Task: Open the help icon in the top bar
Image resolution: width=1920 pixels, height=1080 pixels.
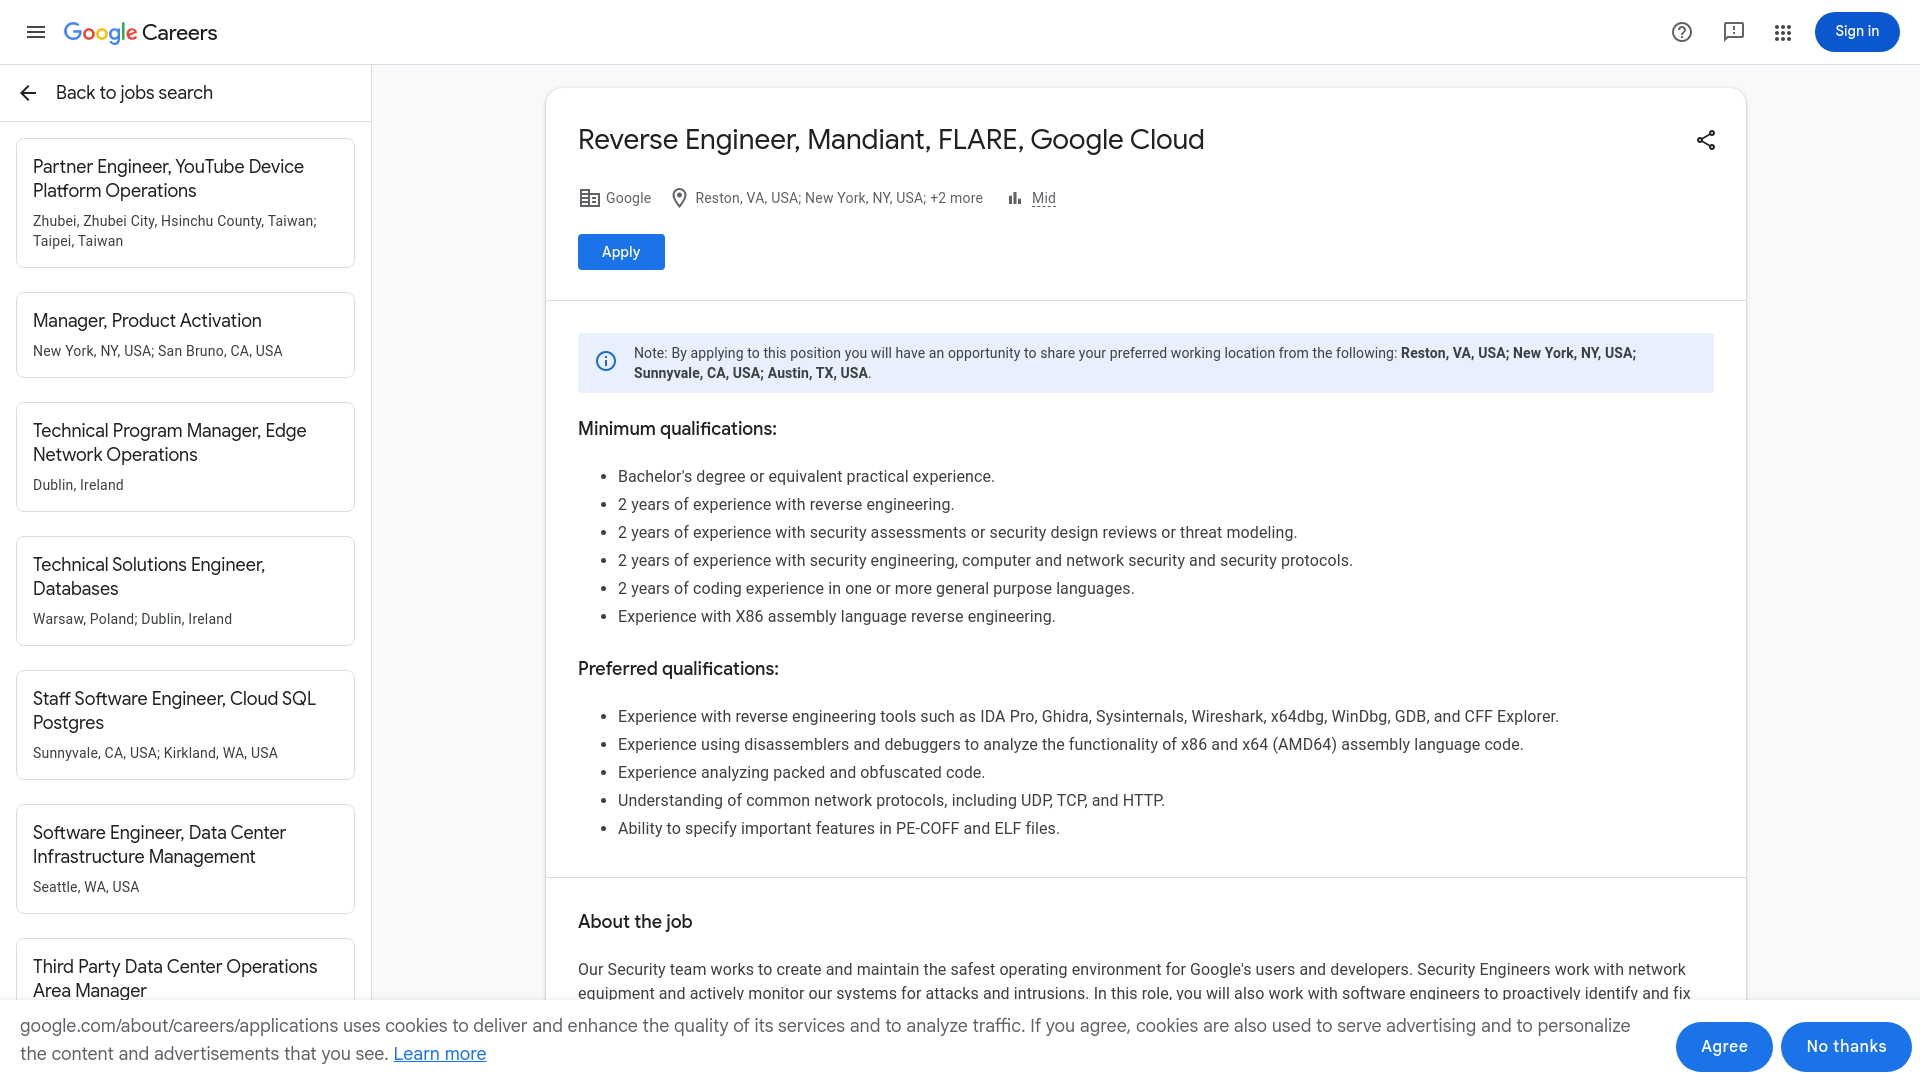Action: pyautogui.click(x=1682, y=32)
